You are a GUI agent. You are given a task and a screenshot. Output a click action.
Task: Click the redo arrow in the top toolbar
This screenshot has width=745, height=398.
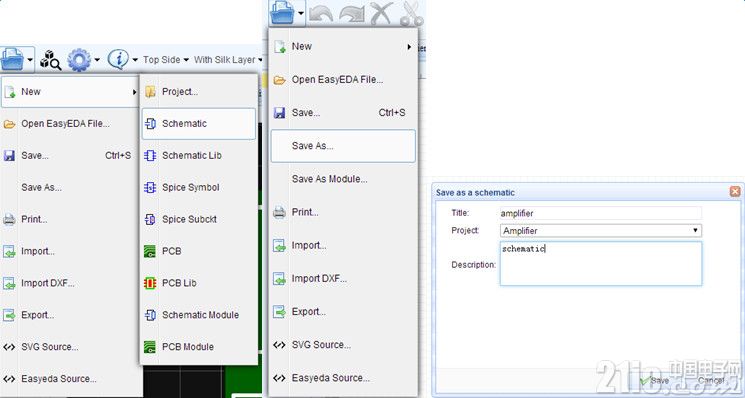point(352,13)
